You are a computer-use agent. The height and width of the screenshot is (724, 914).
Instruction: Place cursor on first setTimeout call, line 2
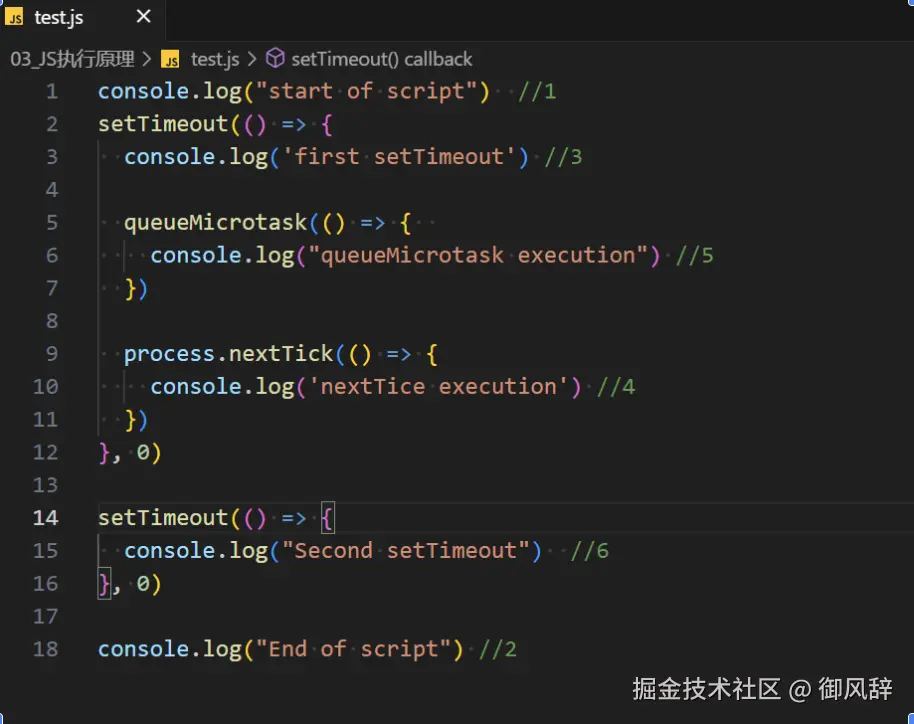pyautogui.click(x=163, y=124)
